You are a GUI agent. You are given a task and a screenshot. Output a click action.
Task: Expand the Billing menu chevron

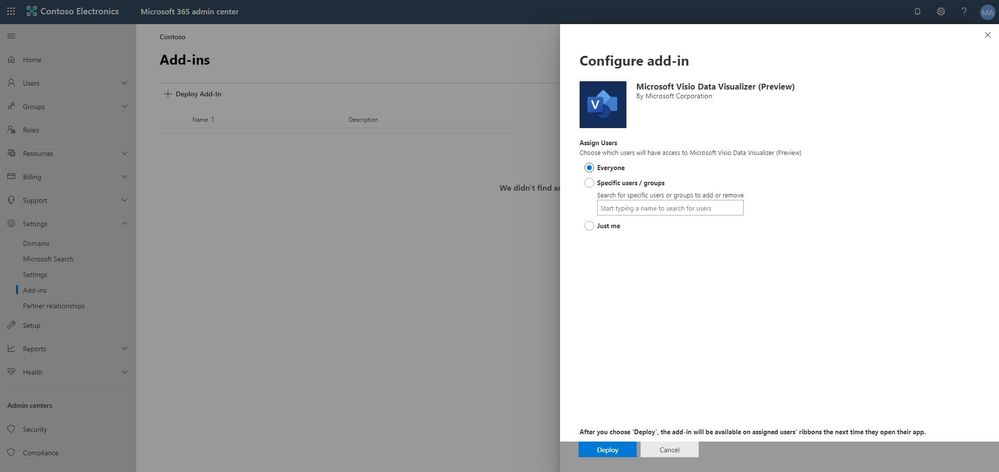(124, 176)
